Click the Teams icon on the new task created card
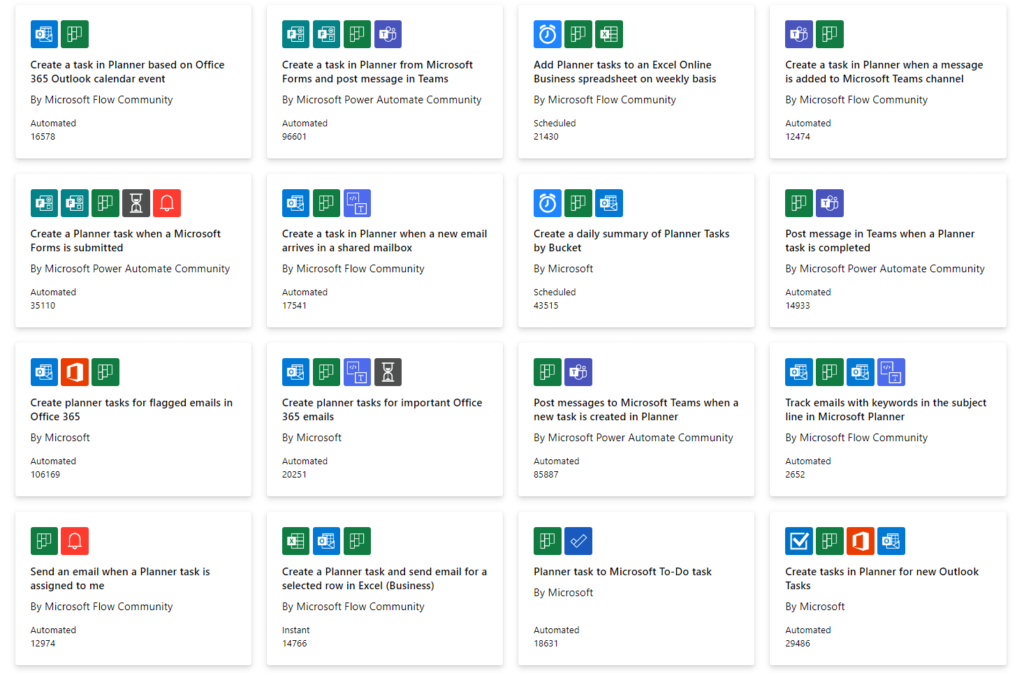1024x673 pixels. (x=578, y=372)
